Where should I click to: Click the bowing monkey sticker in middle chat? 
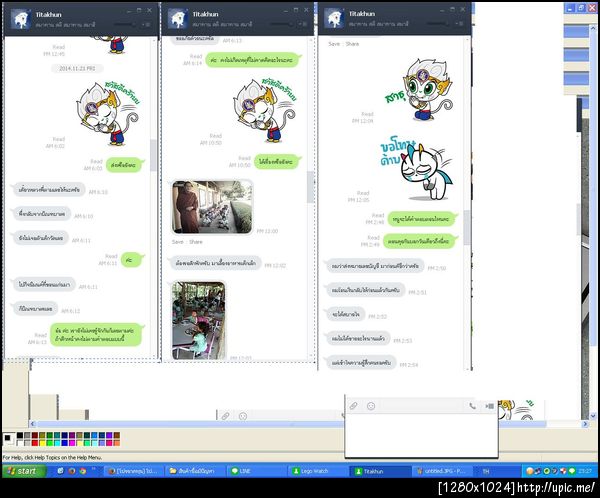click(265, 109)
